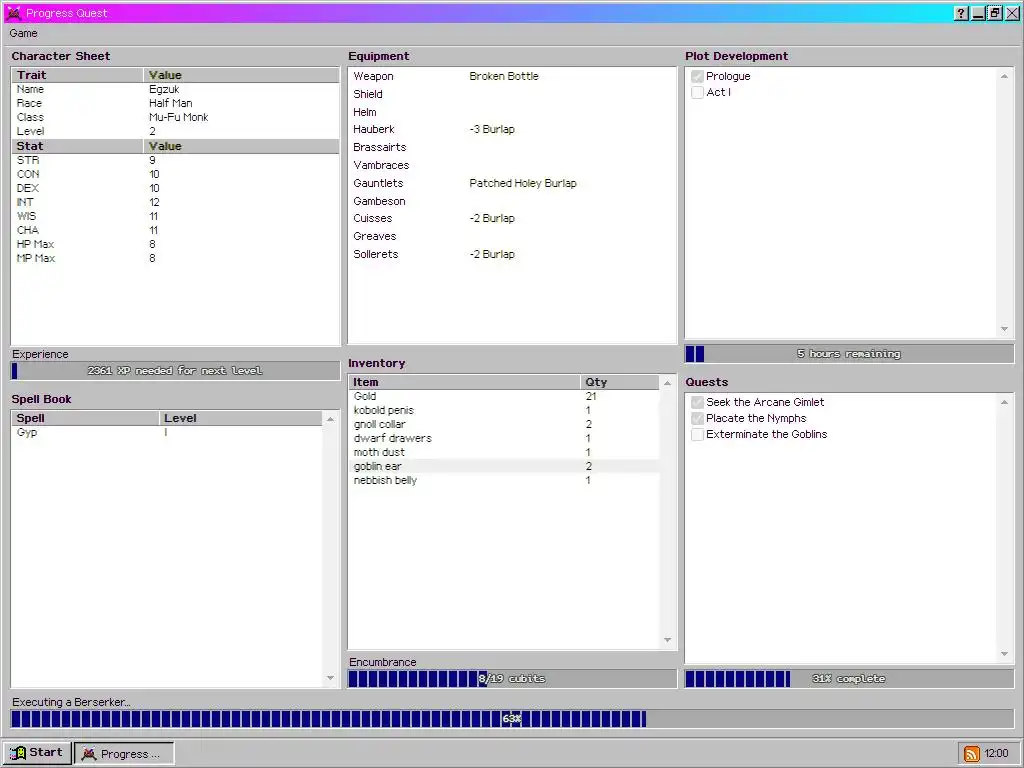Select the Gyp spell row
Screen dimensions: 1024x768
click(167, 432)
